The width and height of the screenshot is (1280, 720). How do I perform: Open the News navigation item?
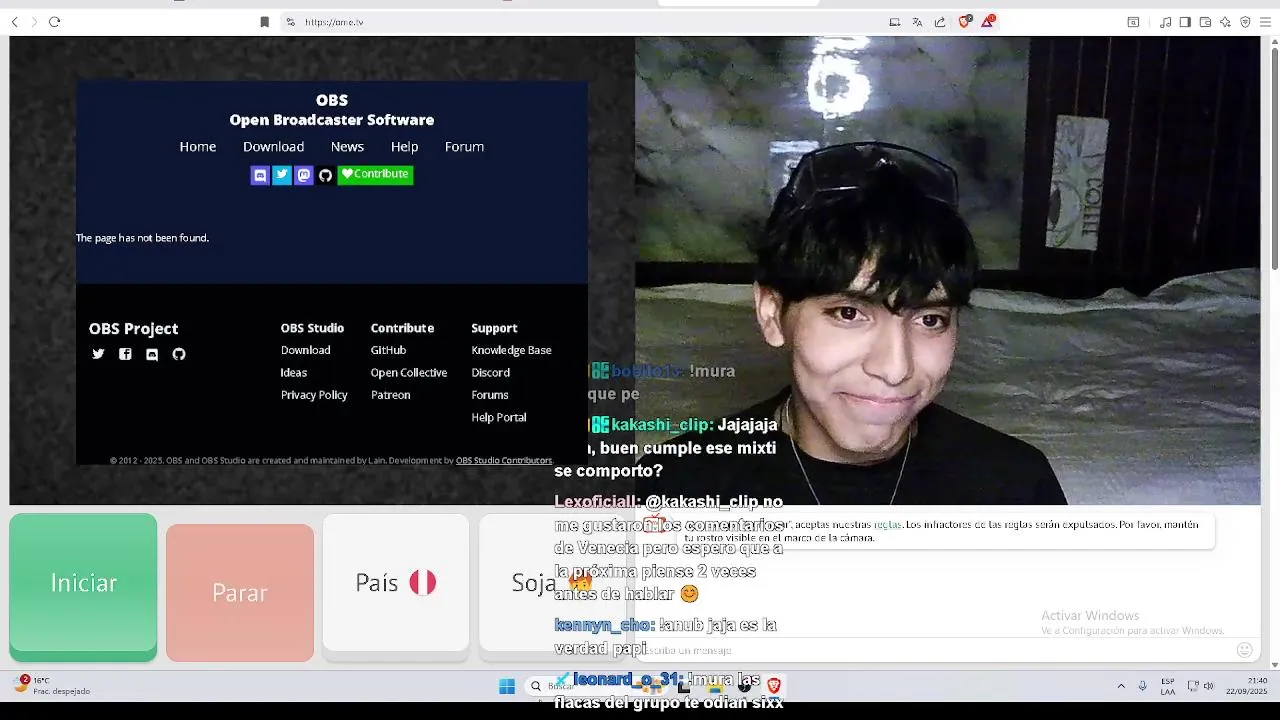coord(347,147)
